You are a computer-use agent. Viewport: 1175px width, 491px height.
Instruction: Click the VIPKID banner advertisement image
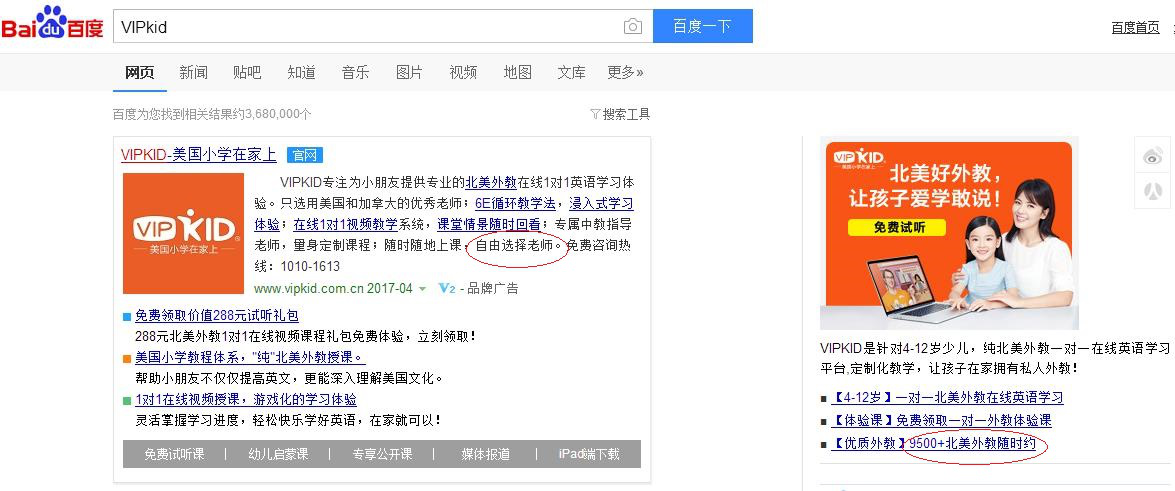pos(948,234)
